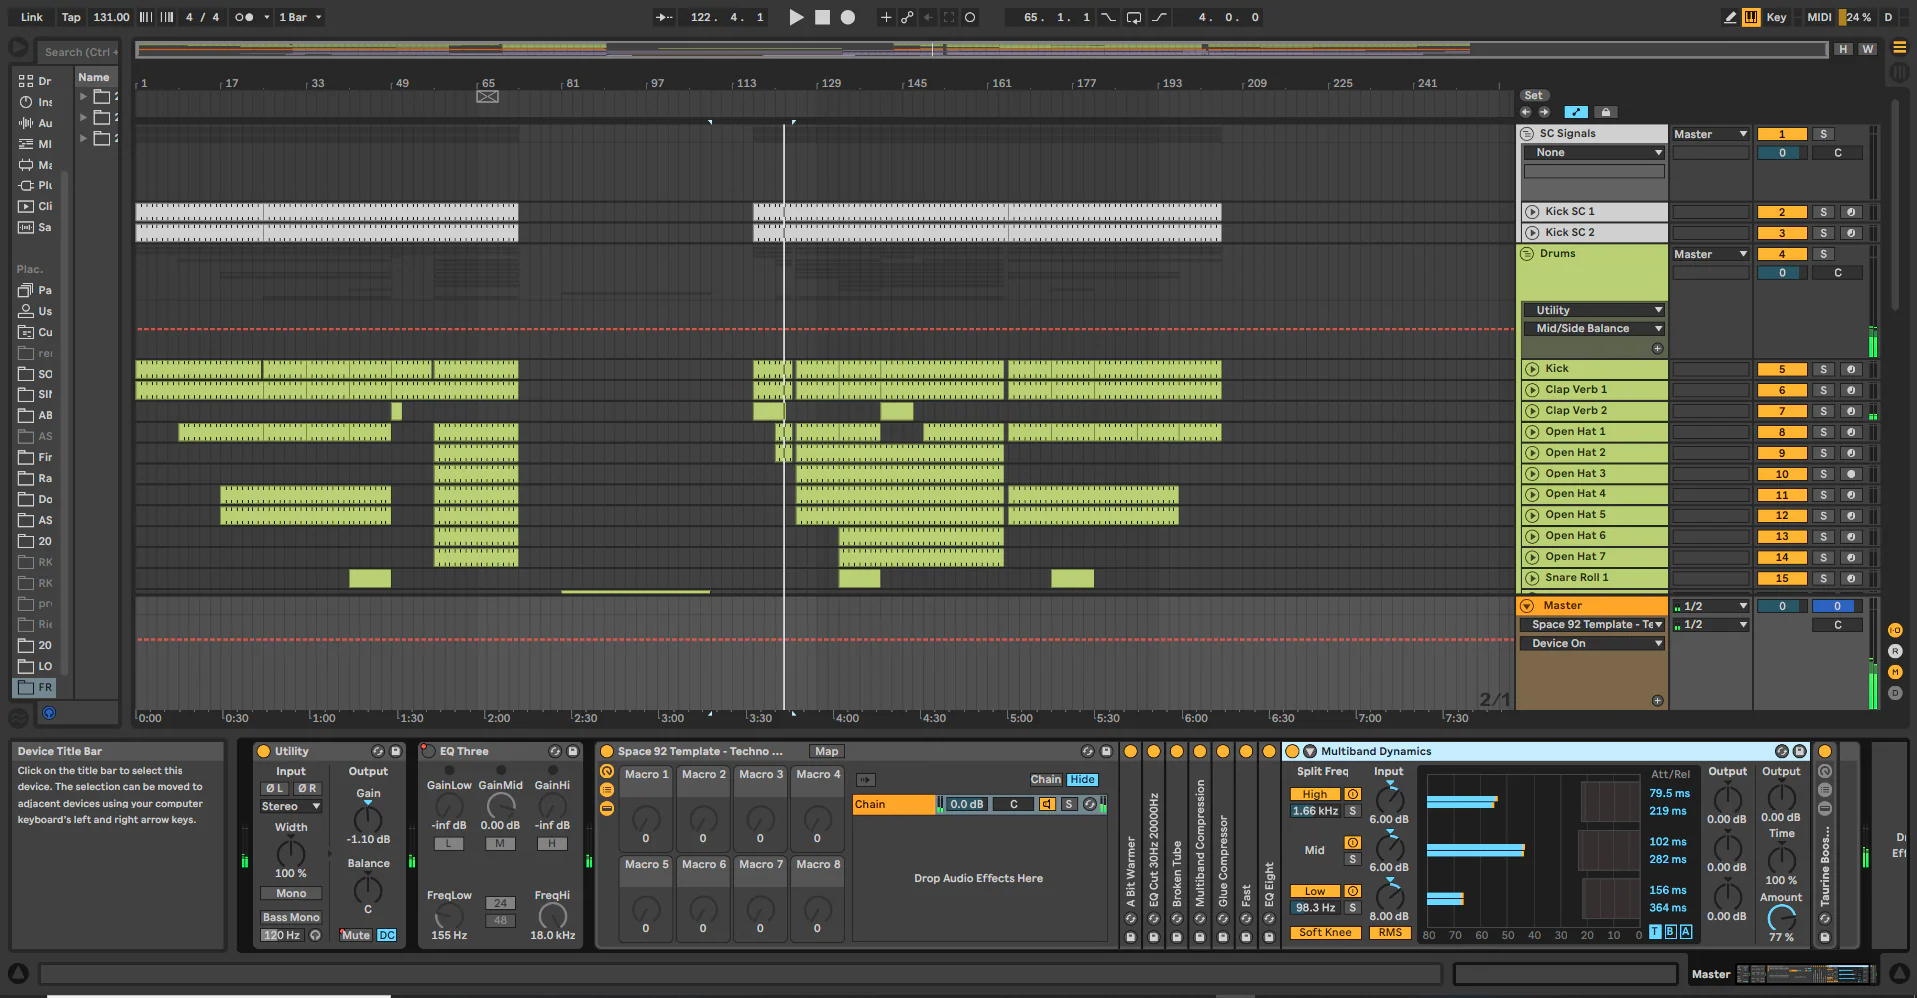
Task: Open Drums Utility device chooser
Action: coord(1593,310)
